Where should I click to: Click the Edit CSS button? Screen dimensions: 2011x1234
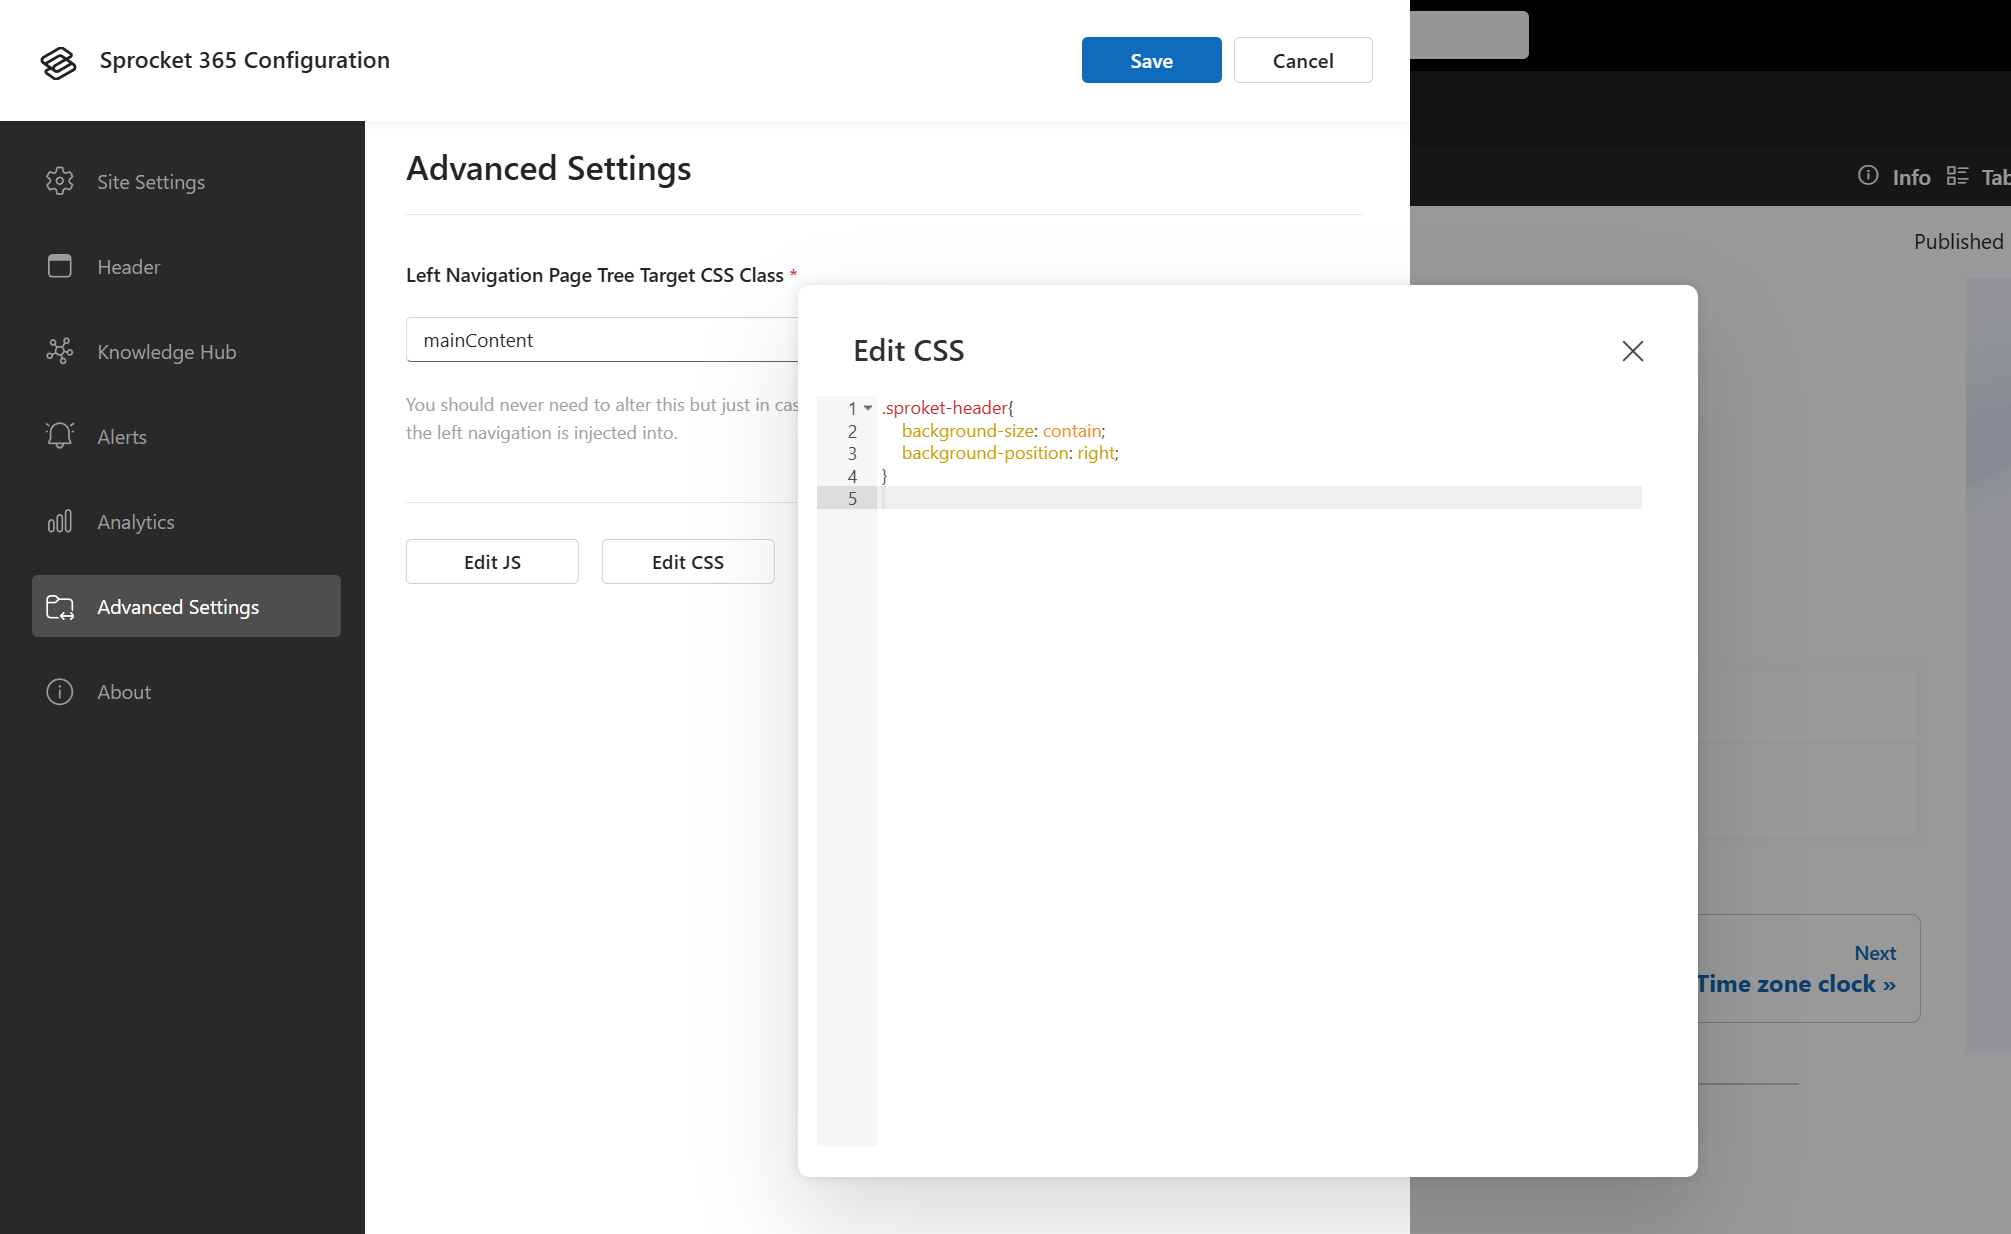click(688, 562)
